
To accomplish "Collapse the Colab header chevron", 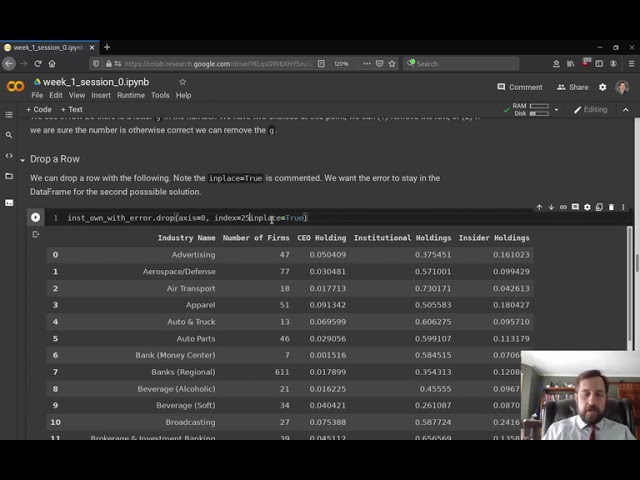I will click(626, 110).
